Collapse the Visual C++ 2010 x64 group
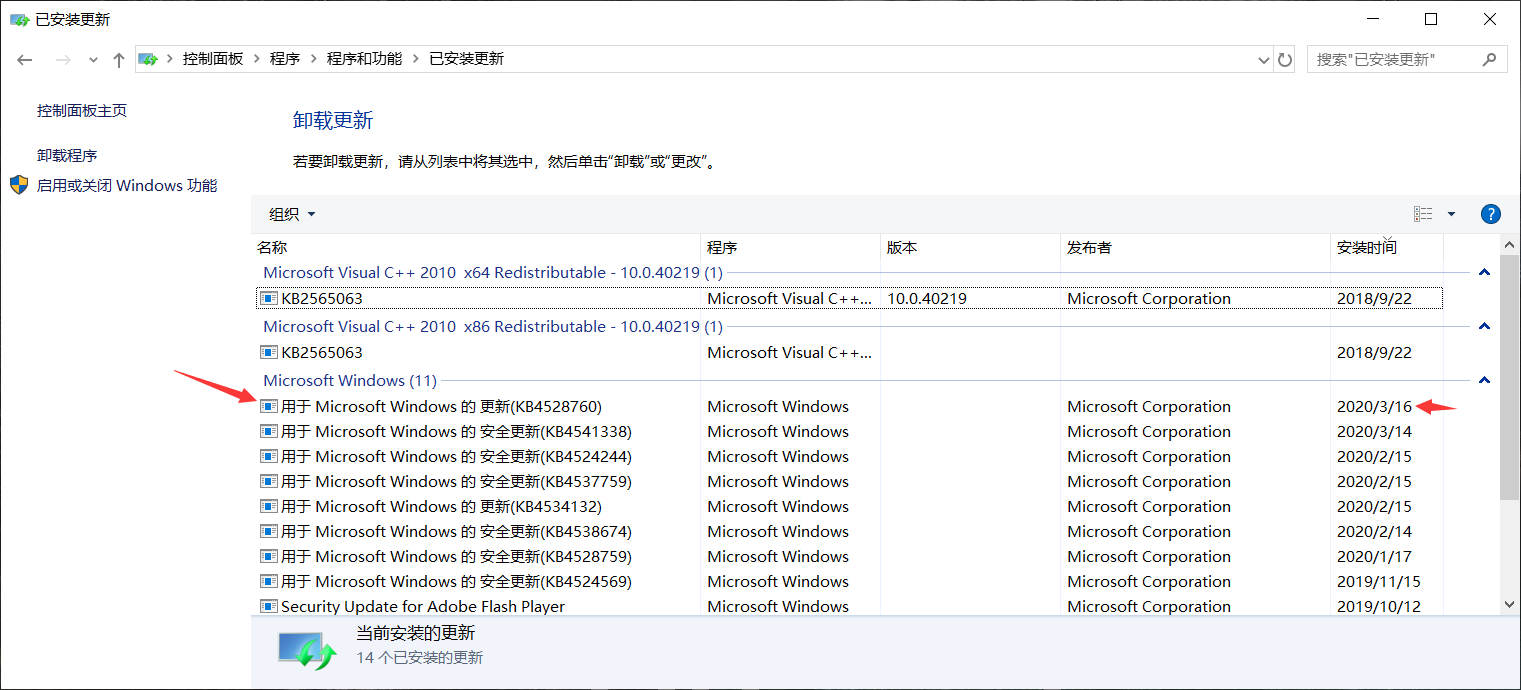This screenshot has height=690, width=1521. tap(1484, 272)
